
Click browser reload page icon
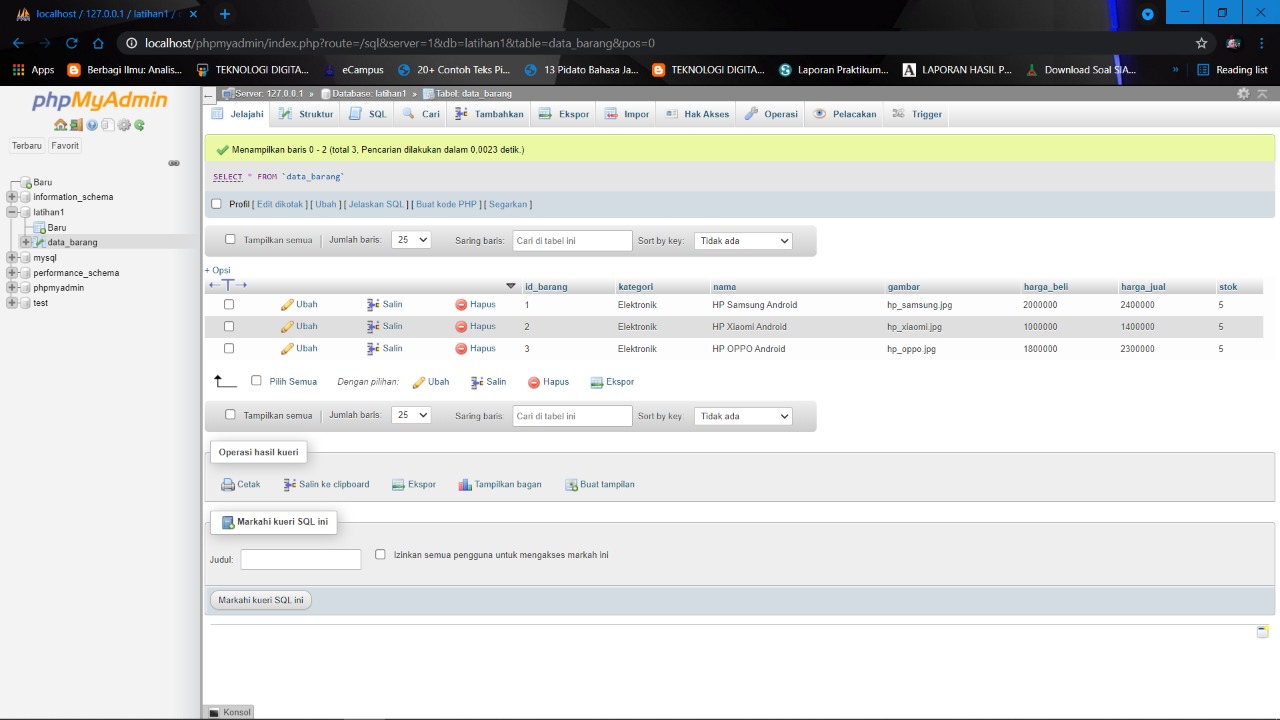(x=72, y=43)
